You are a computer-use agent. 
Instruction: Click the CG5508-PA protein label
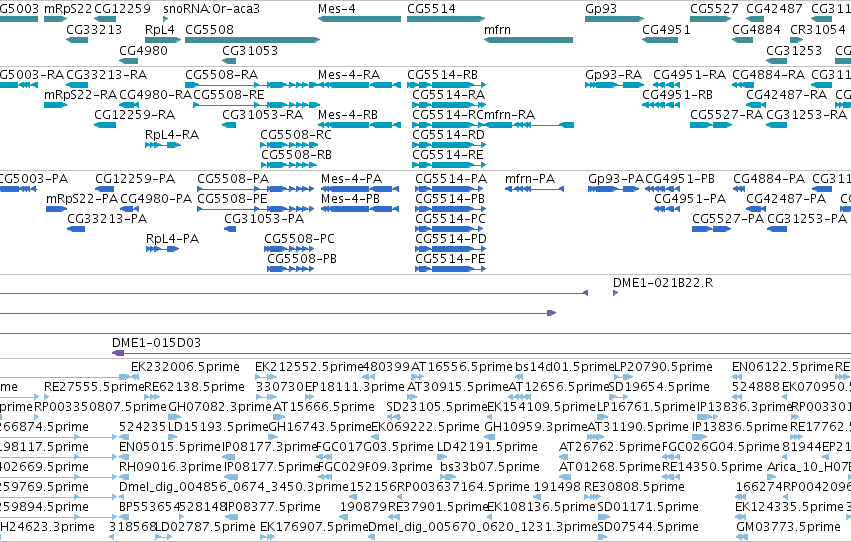coord(233,179)
